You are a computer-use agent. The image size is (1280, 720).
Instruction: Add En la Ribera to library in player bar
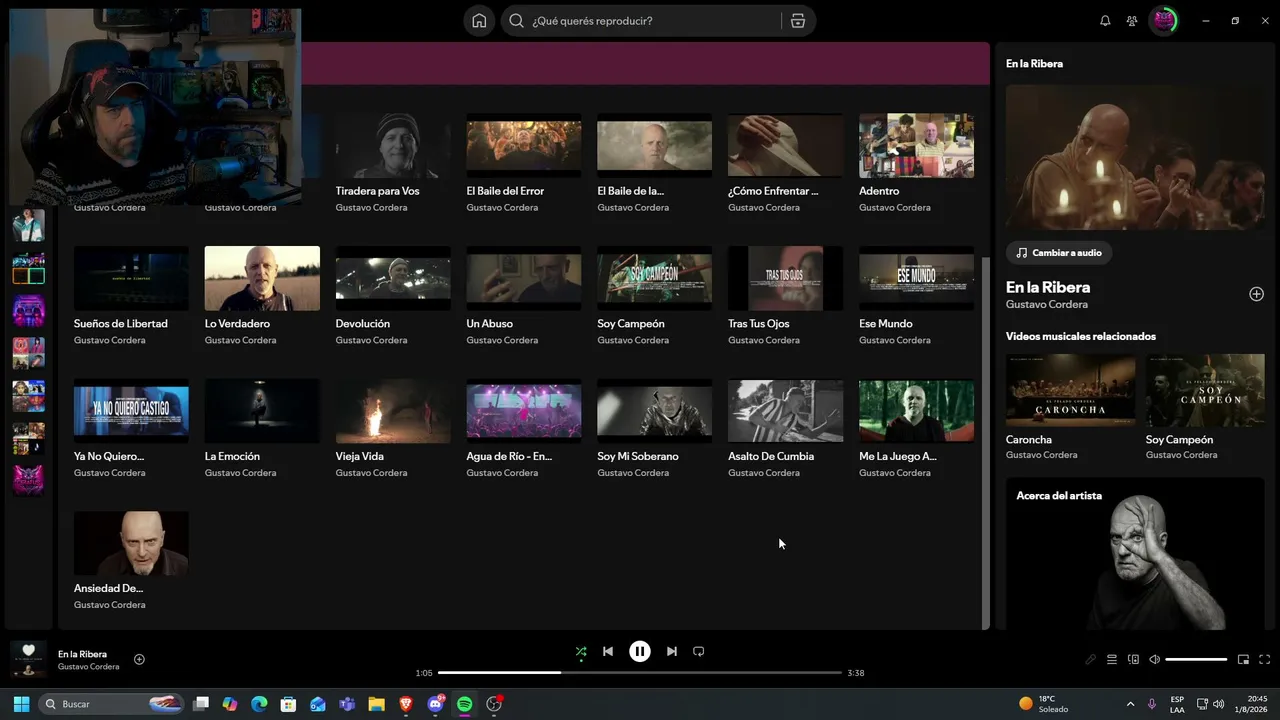139,660
